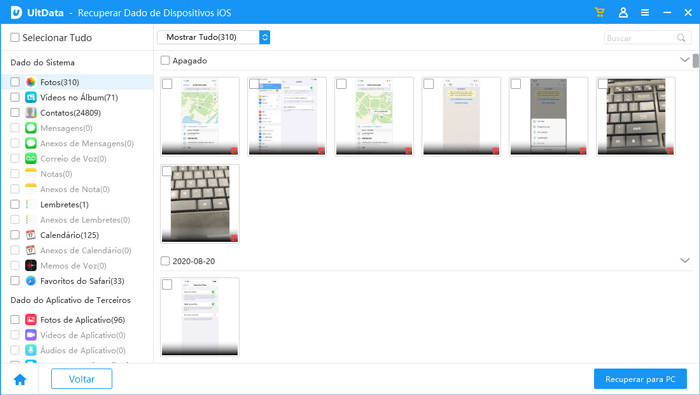Image resolution: width=700 pixels, height=395 pixels.
Task: Open the large keyboard photo thumbnail
Action: [636, 116]
